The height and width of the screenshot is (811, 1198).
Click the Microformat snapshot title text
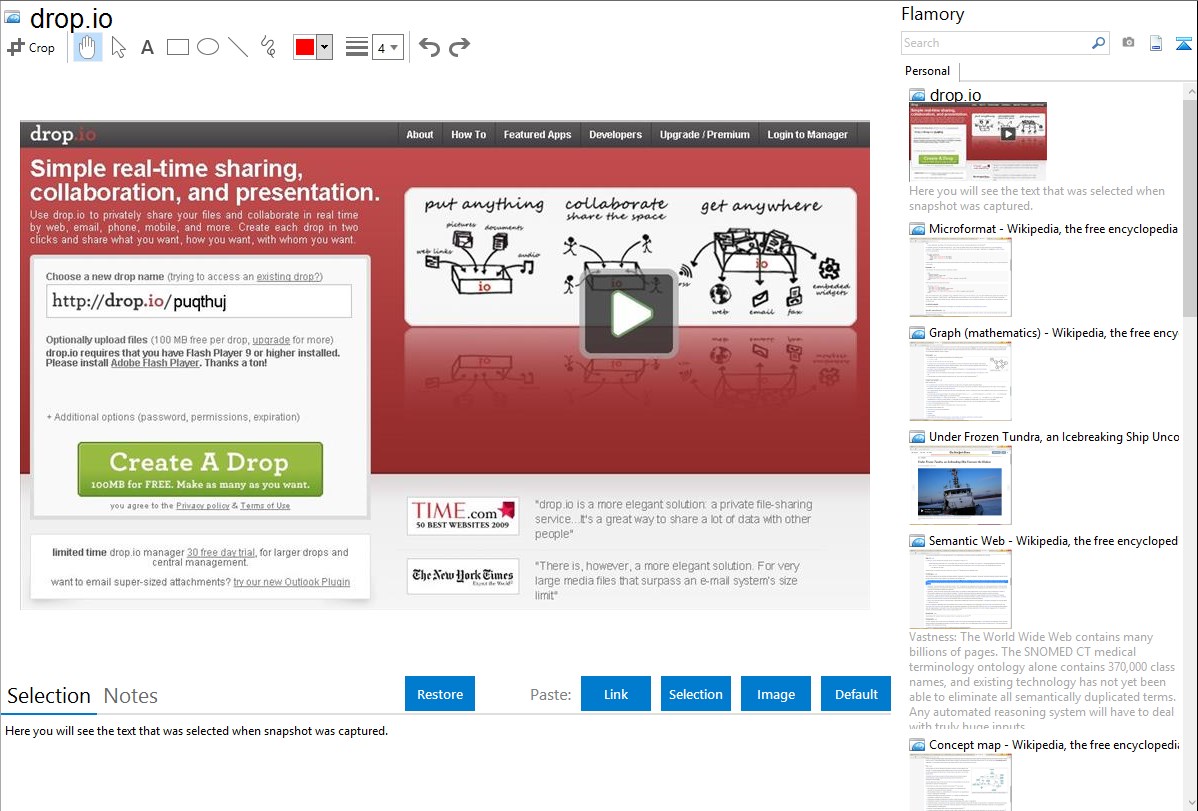(1053, 229)
